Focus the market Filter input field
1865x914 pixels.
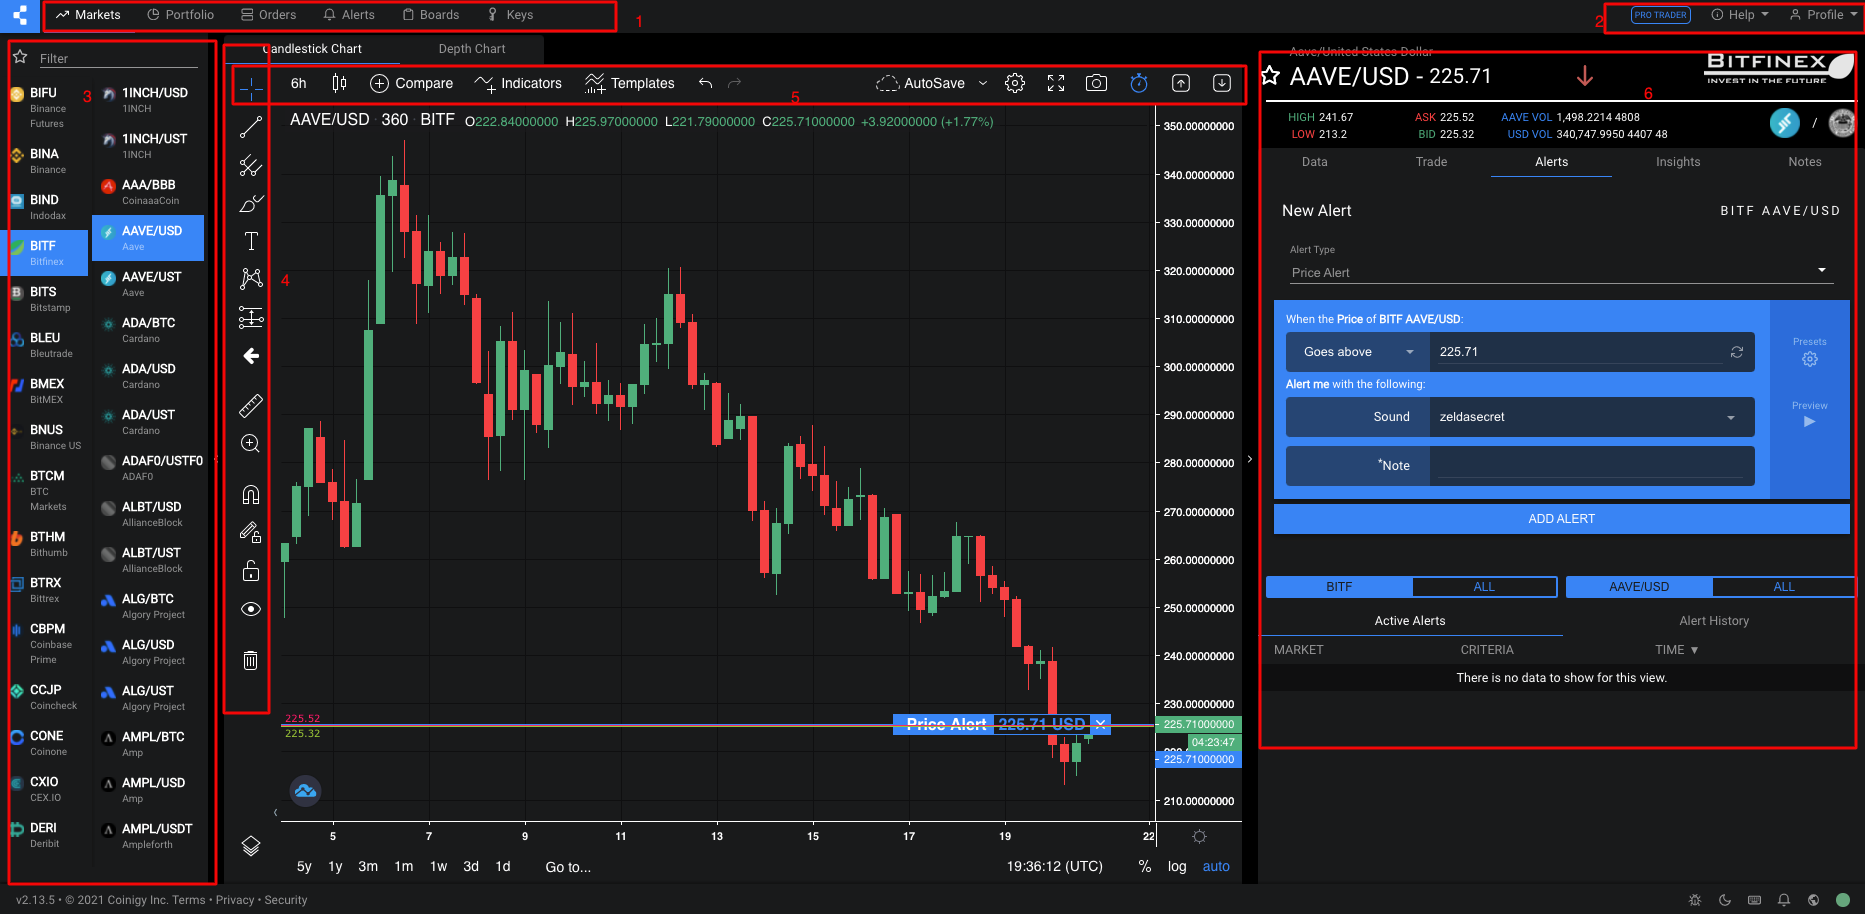click(x=118, y=58)
